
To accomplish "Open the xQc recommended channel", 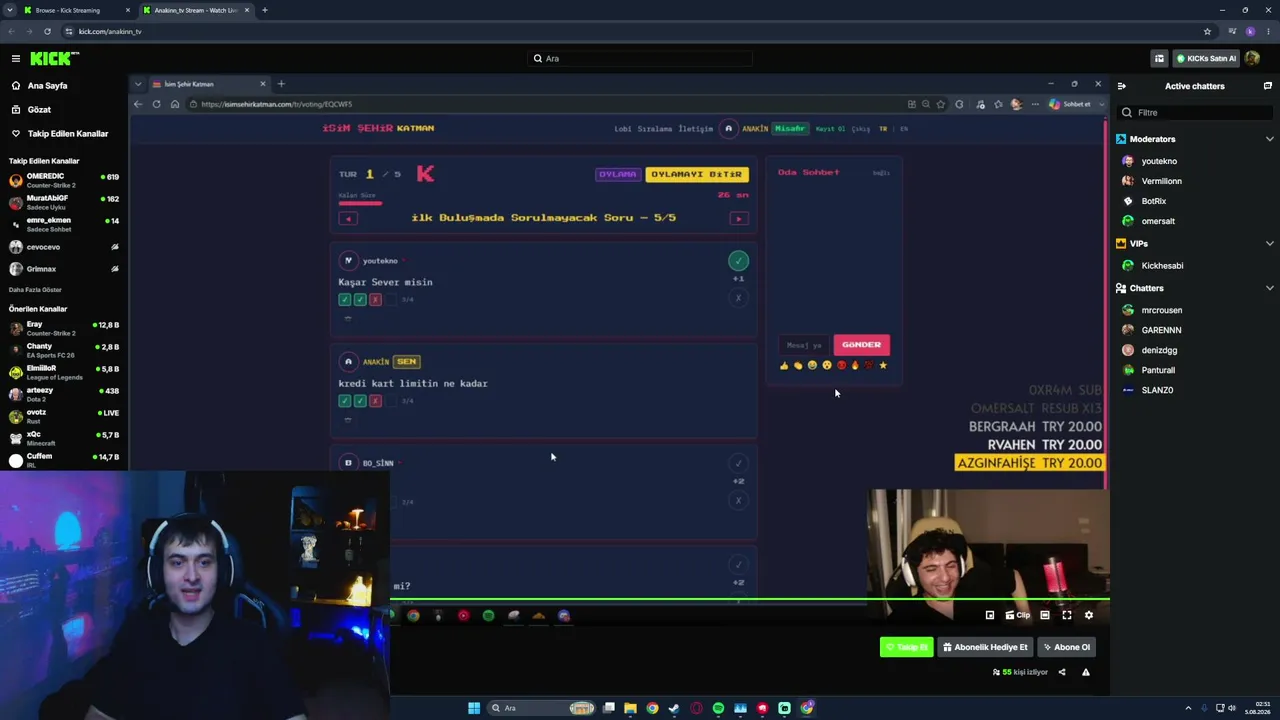I will [64, 438].
